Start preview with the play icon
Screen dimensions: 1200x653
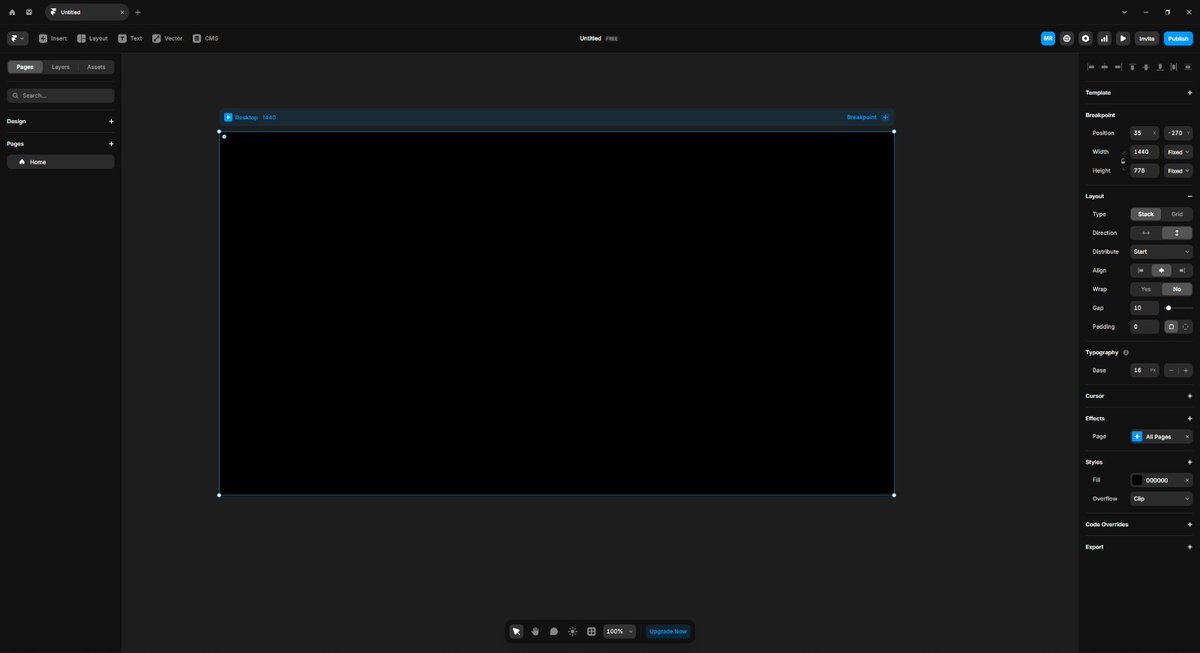(x=1123, y=38)
